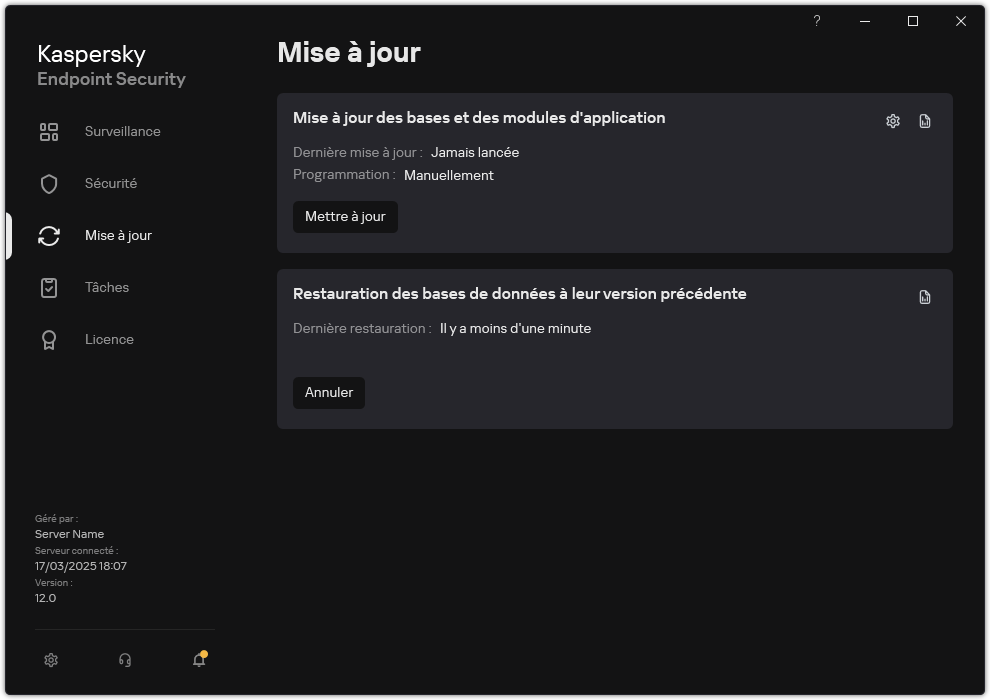Click the Kaspersky Endpoint Security logo text

click(x=111, y=66)
